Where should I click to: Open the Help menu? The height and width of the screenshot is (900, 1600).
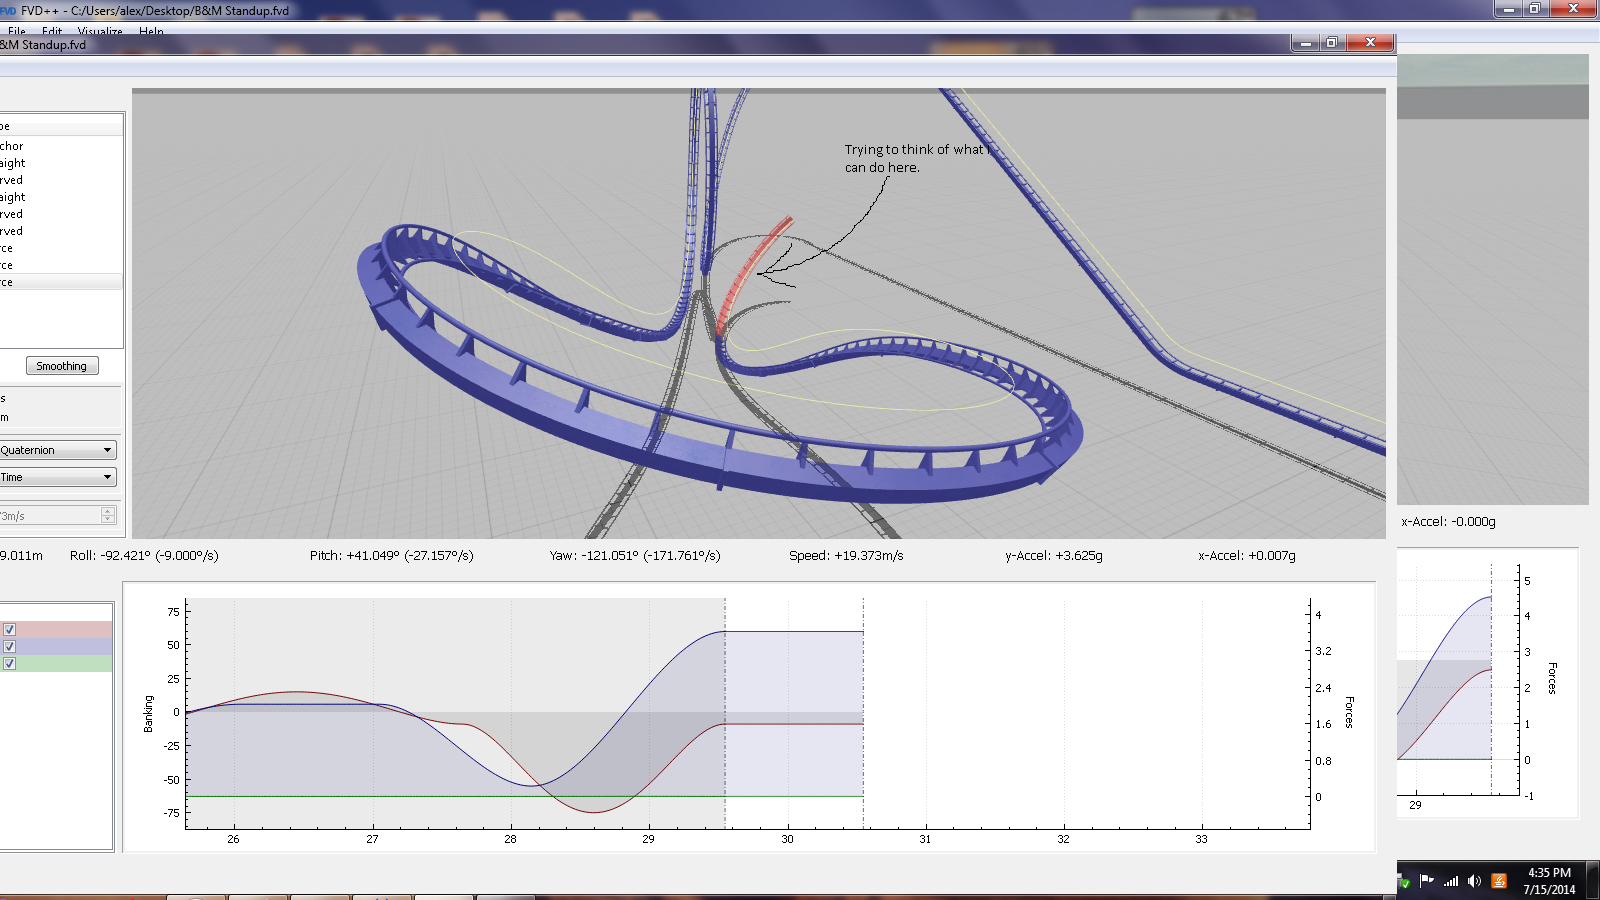click(151, 31)
